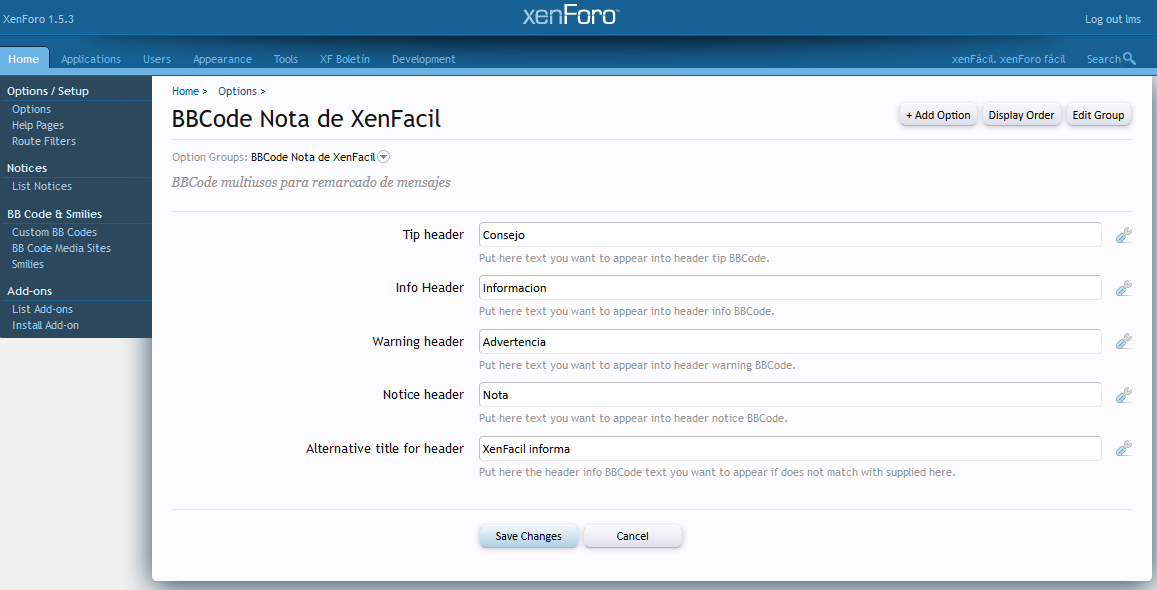Open Help Pages in the sidebar
The image size is (1157, 590).
click(x=38, y=125)
